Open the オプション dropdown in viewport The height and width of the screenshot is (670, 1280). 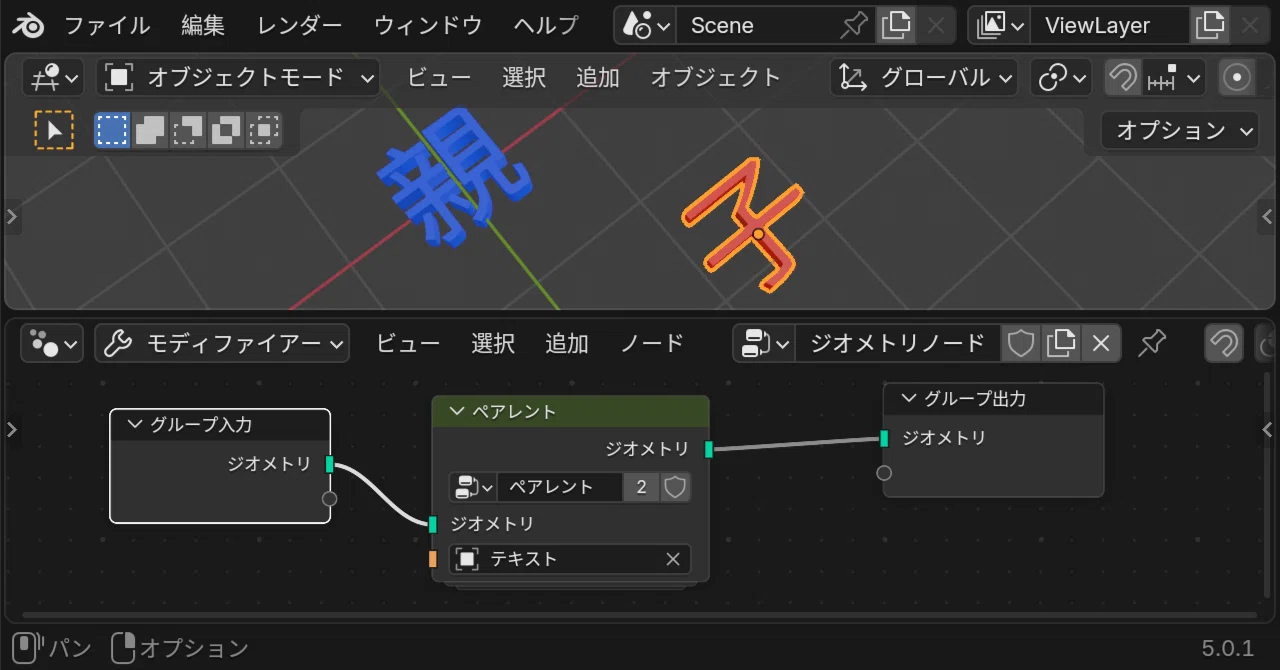pos(1180,130)
